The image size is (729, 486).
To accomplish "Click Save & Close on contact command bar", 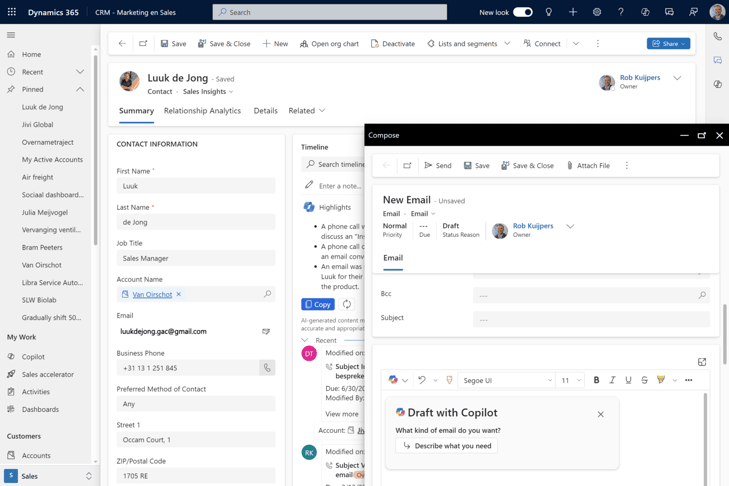I will click(x=224, y=44).
